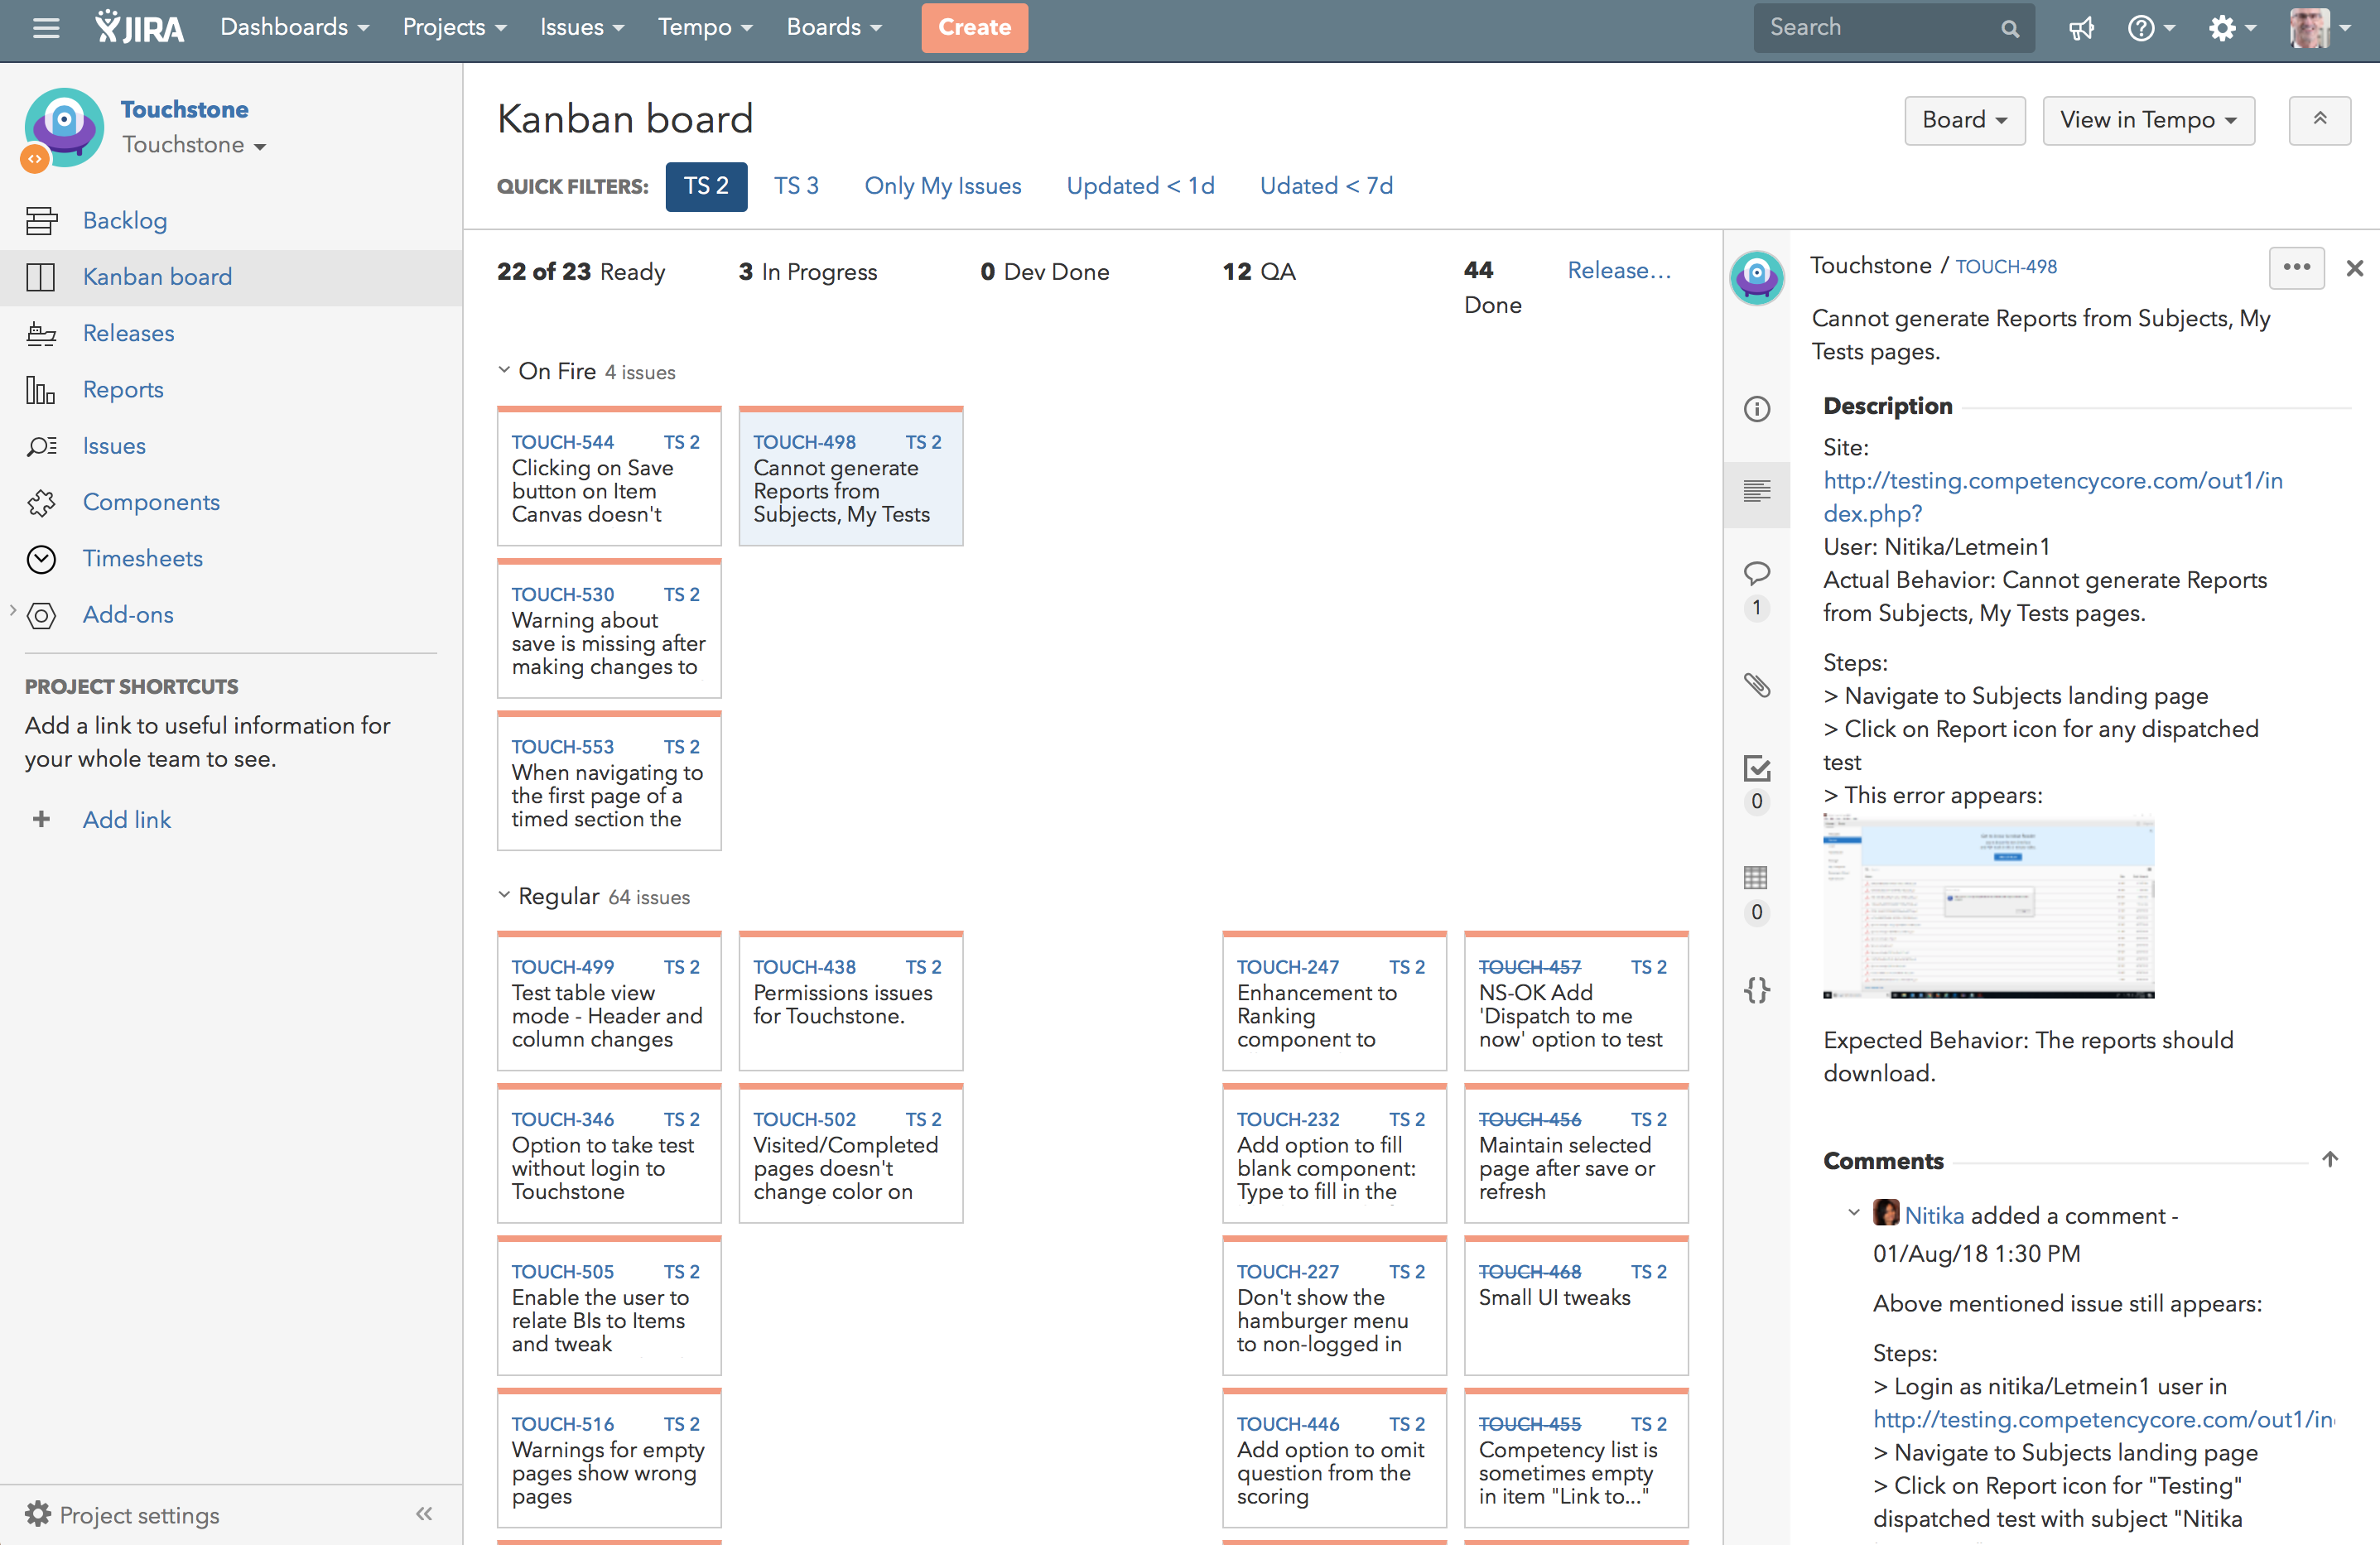Collapse the Regular swimlane
The width and height of the screenshot is (2380, 1545).
click(504, 895)
